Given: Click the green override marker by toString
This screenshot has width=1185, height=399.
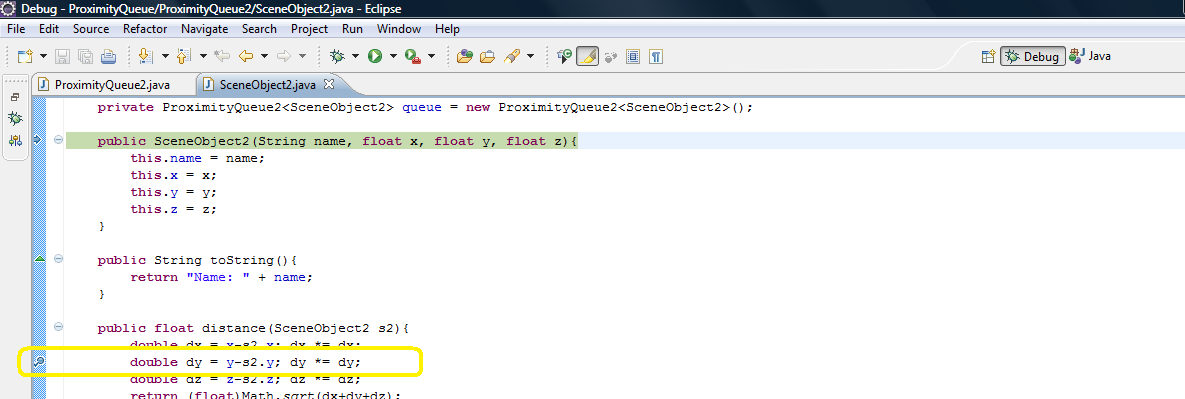Looking at the screenshot, I should pyautogui.click(x=39, y=259).
